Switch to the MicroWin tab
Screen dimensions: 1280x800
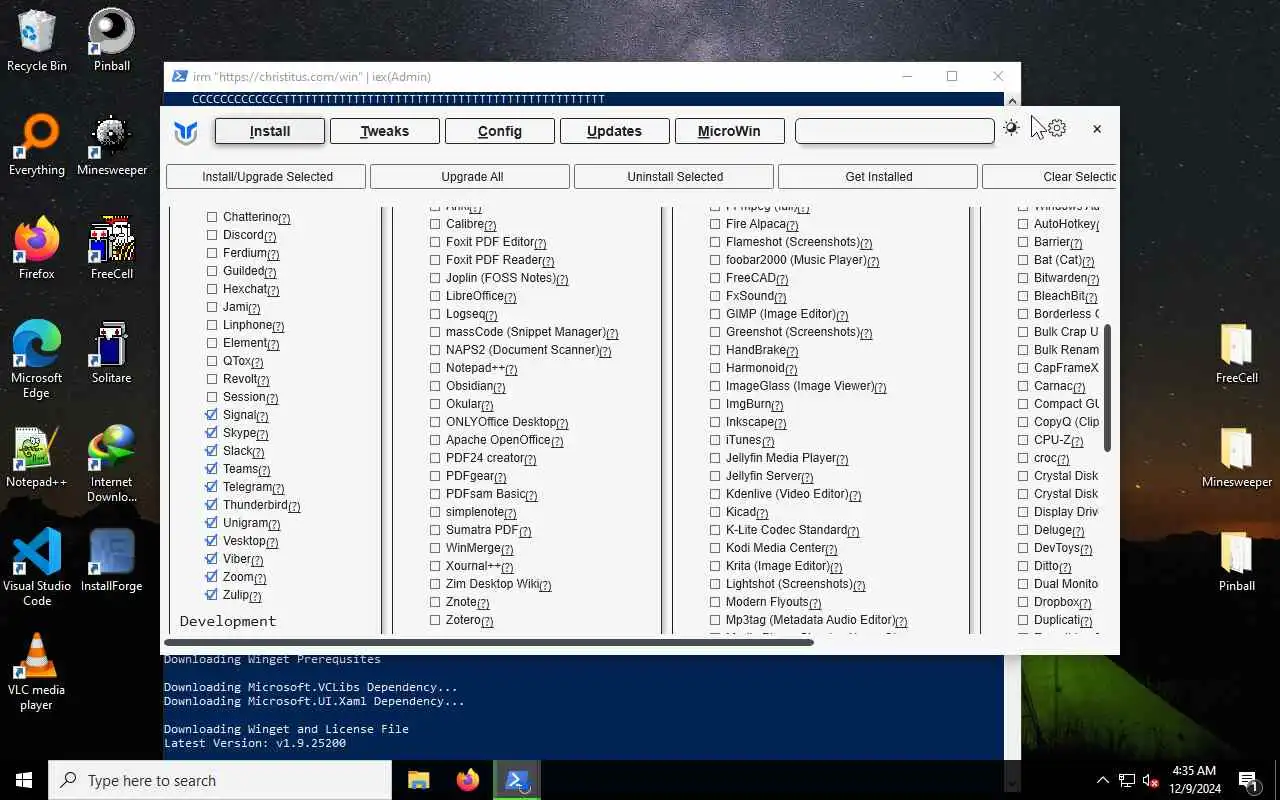click(729, 131)
